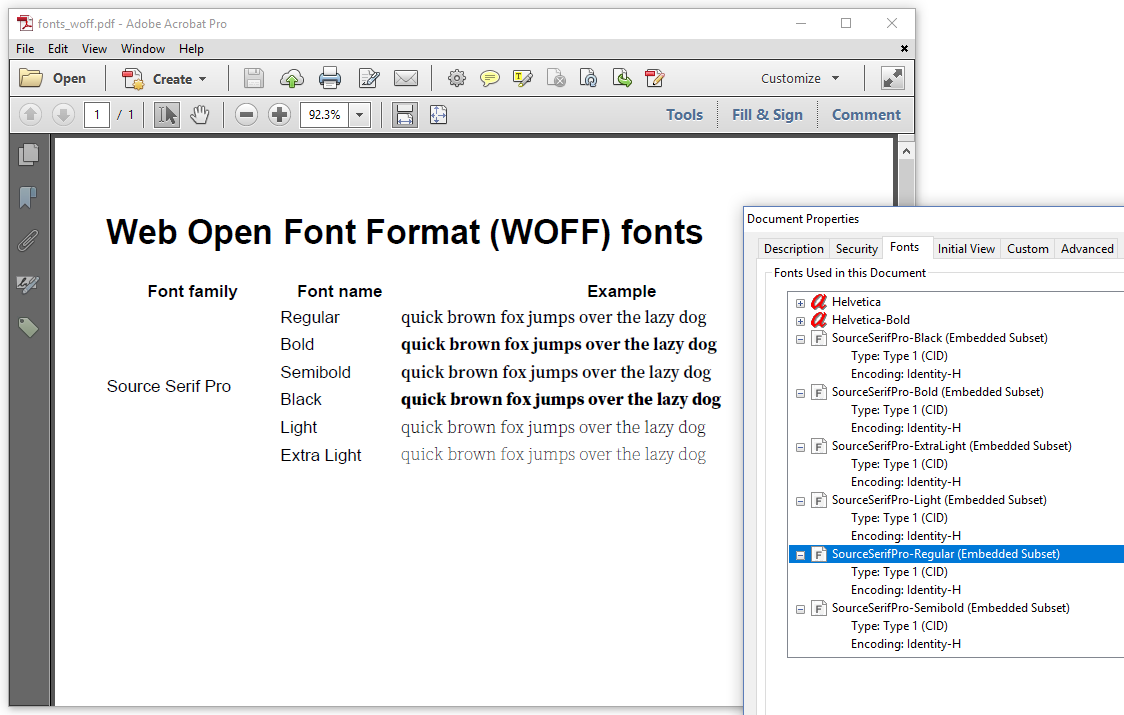Viewport: 1124px width, 715px height.
Task: Open the Tools pane
Action: pyautogui.click(x=685, y=115)
